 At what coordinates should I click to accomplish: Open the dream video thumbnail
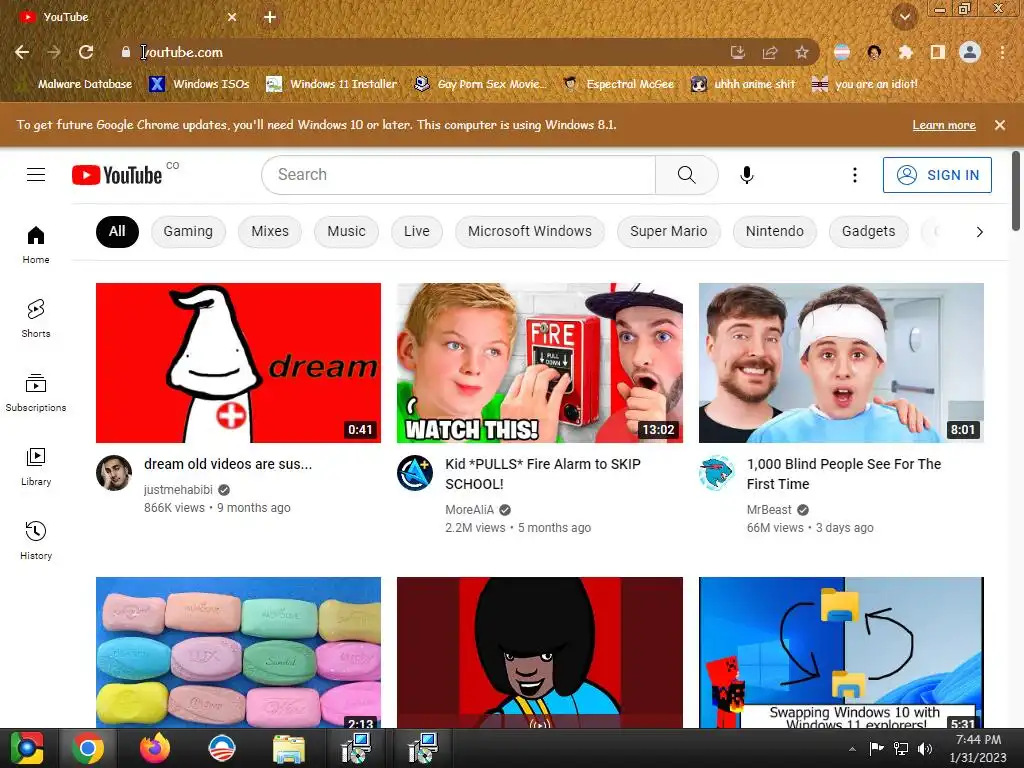pos(238,362)
